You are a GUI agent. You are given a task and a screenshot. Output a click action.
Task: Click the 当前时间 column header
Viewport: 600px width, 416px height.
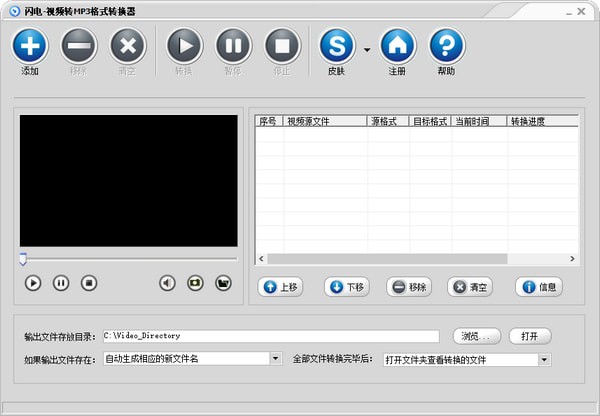click(479, 121)
